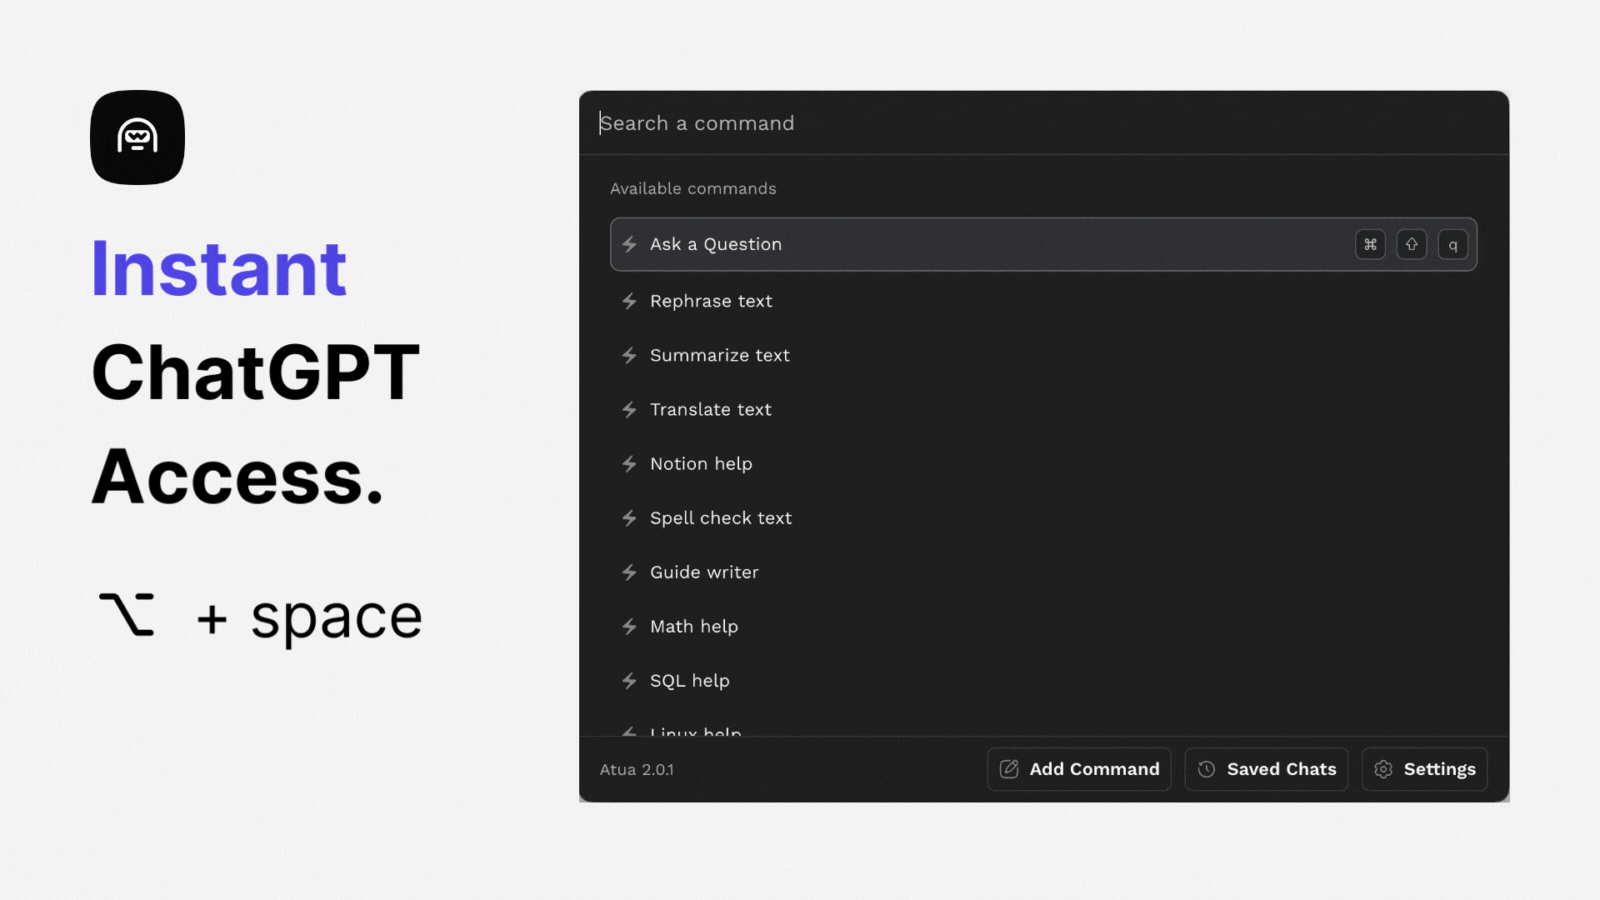Click the lightning icon beside Translate text

point(629,409)
